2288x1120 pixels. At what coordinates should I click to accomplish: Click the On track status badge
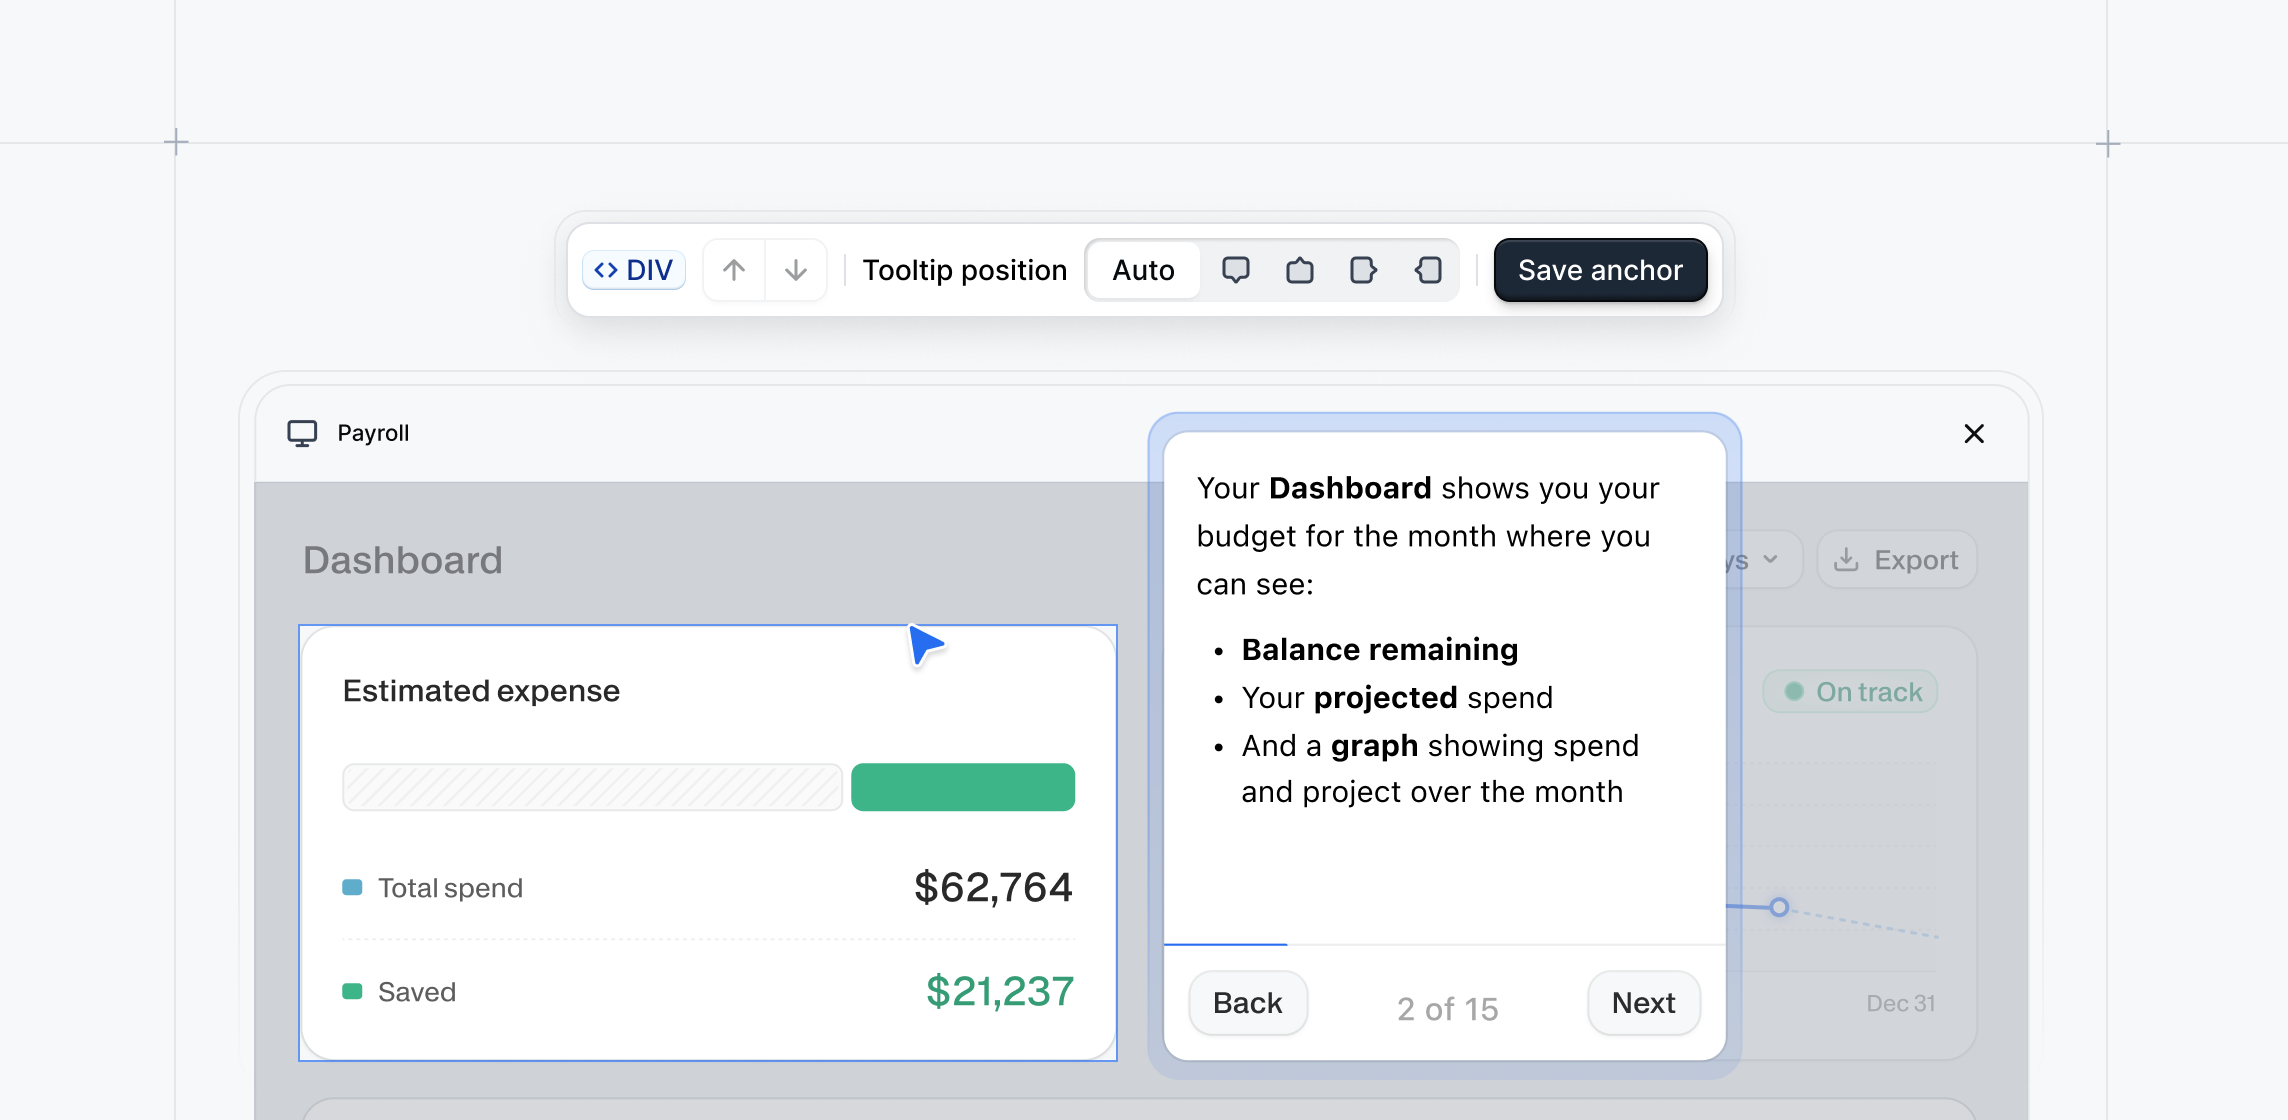(x=1850, y=691)
